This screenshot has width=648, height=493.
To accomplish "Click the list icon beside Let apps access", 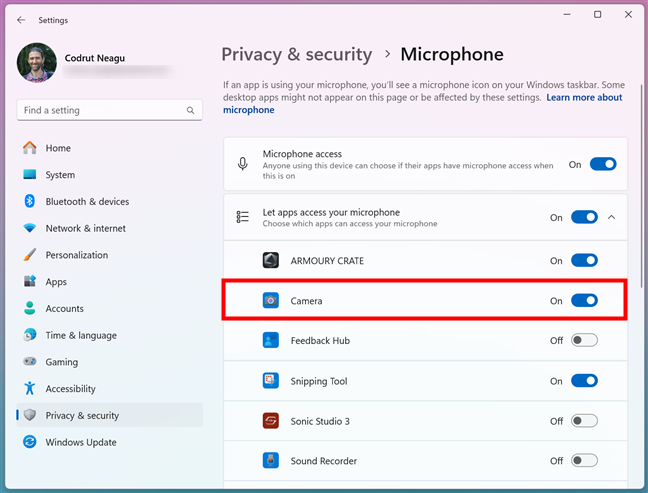I will click(243, 217).
